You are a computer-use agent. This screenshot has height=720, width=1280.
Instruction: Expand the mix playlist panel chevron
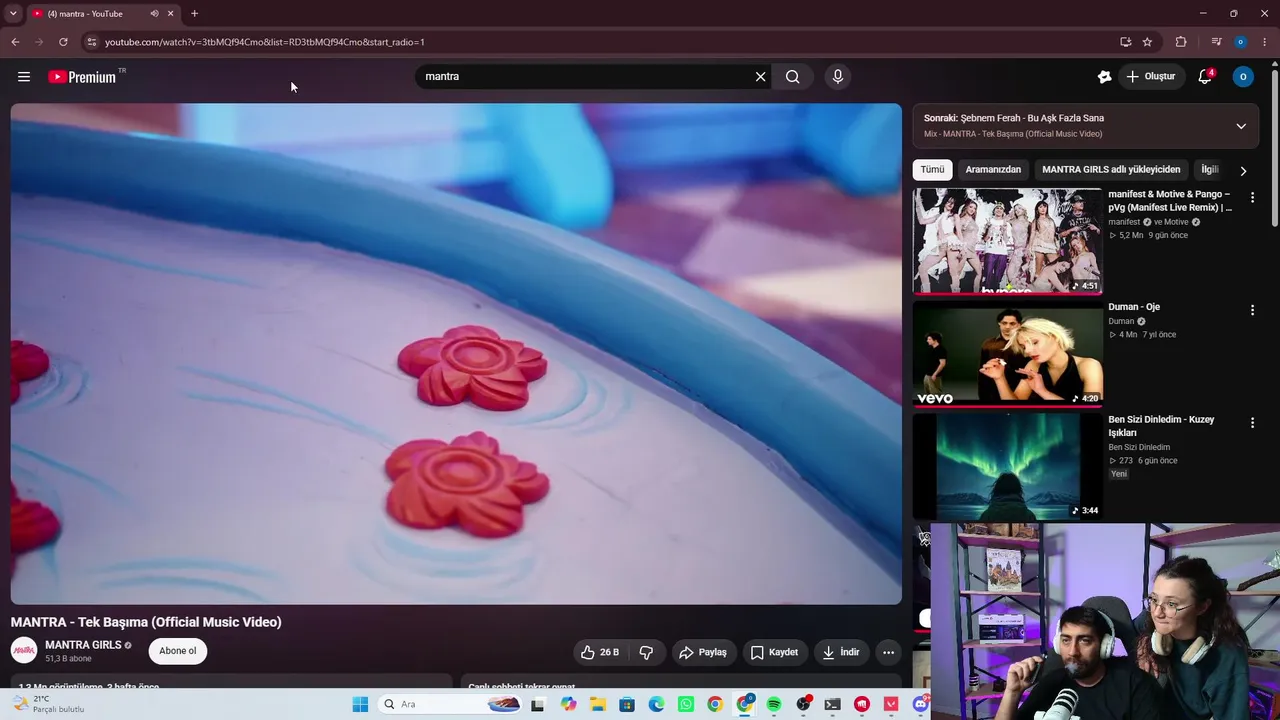(1241, 126)
